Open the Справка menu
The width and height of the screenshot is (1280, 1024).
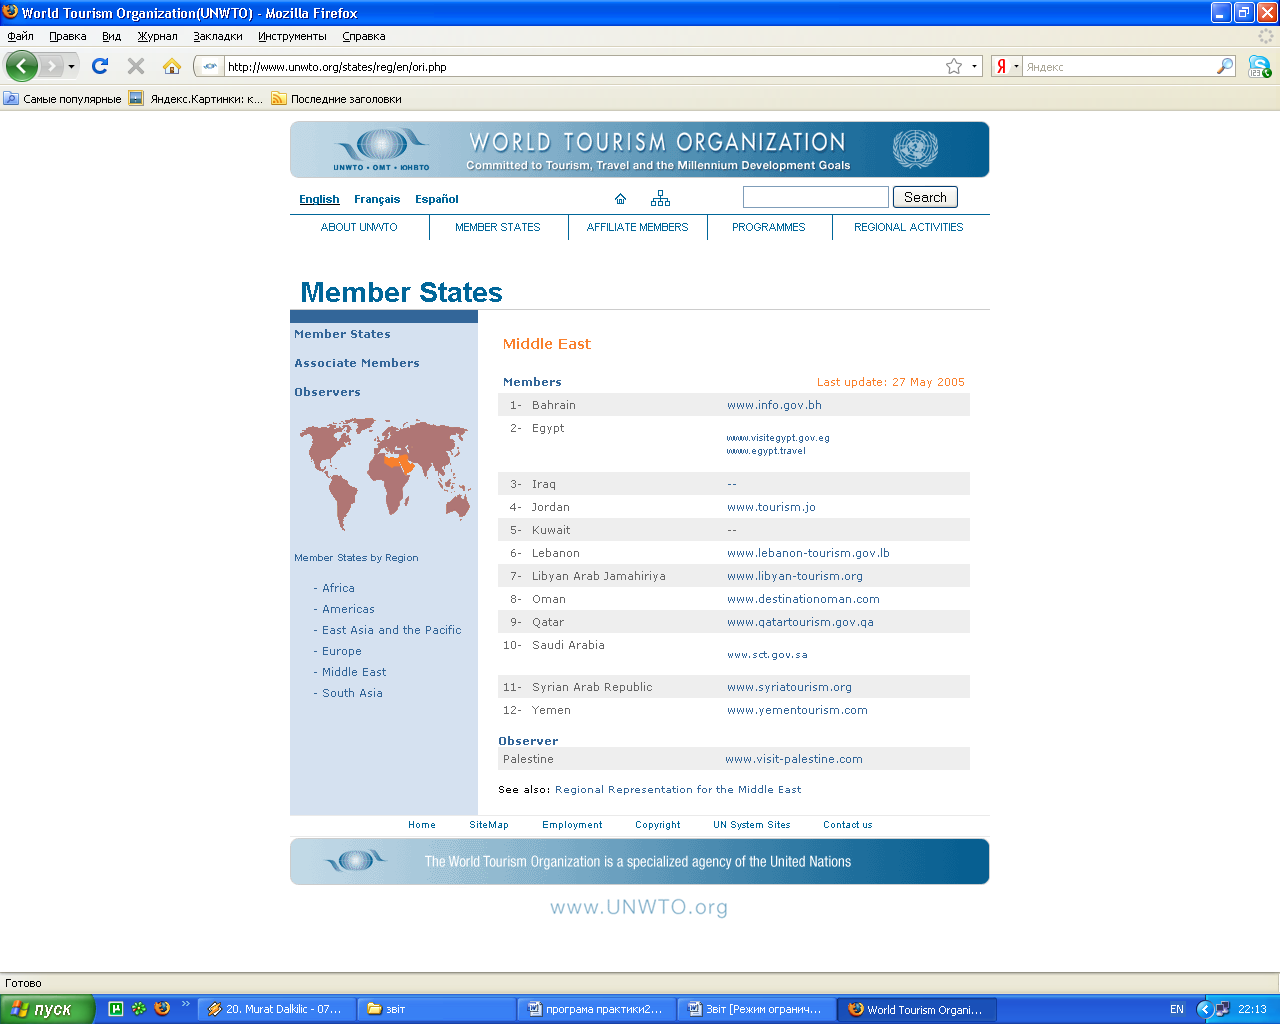point(364,36)
